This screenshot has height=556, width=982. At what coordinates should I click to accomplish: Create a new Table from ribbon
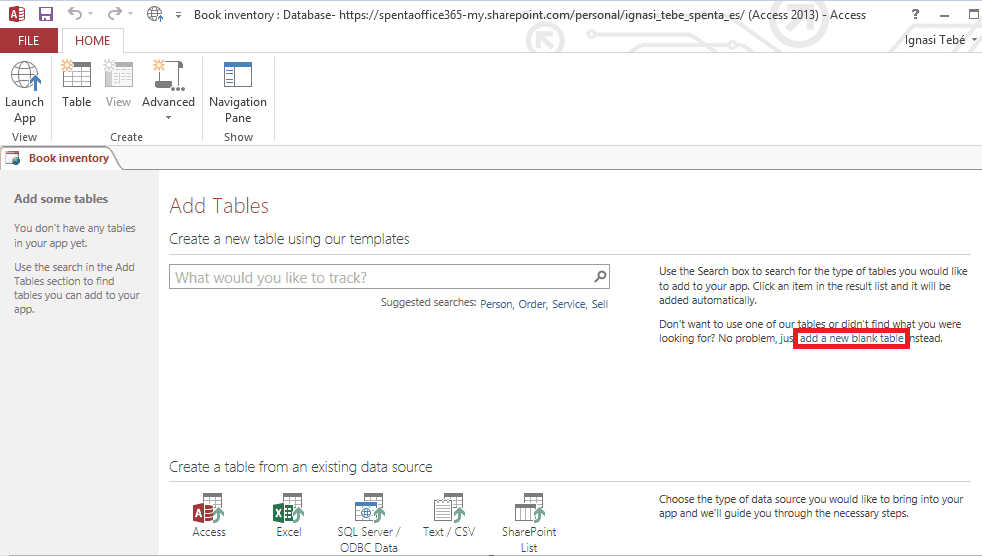pos(76,84)
